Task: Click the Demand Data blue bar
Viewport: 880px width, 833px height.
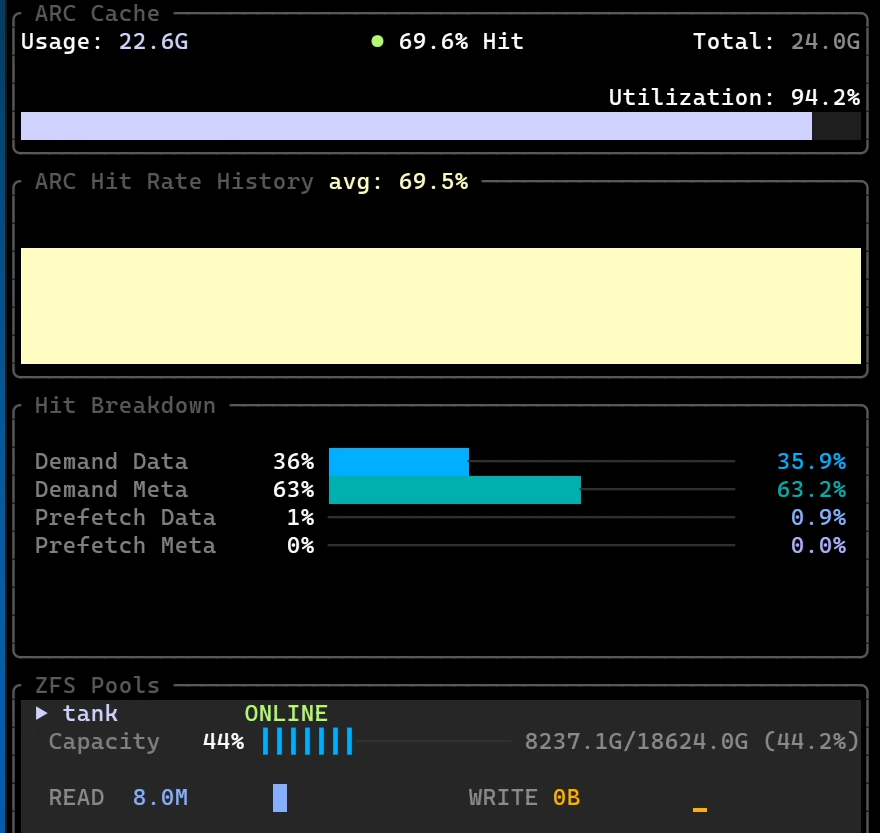Action: (x=398, y=461)
